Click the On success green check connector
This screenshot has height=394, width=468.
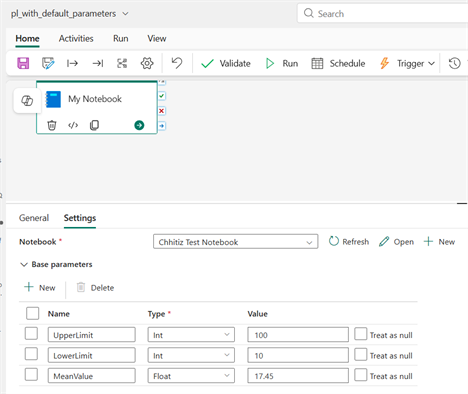[x=162, y=96]
